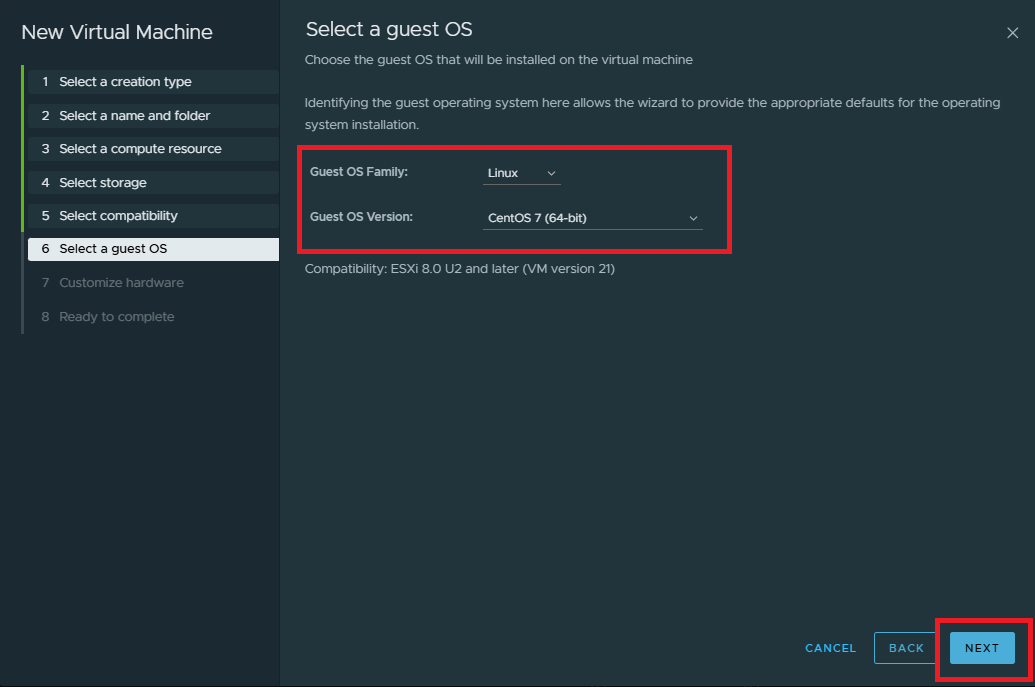
Task: Click step 8 Ready to complete
Action: pyautogui.click(x=116, y=317)
